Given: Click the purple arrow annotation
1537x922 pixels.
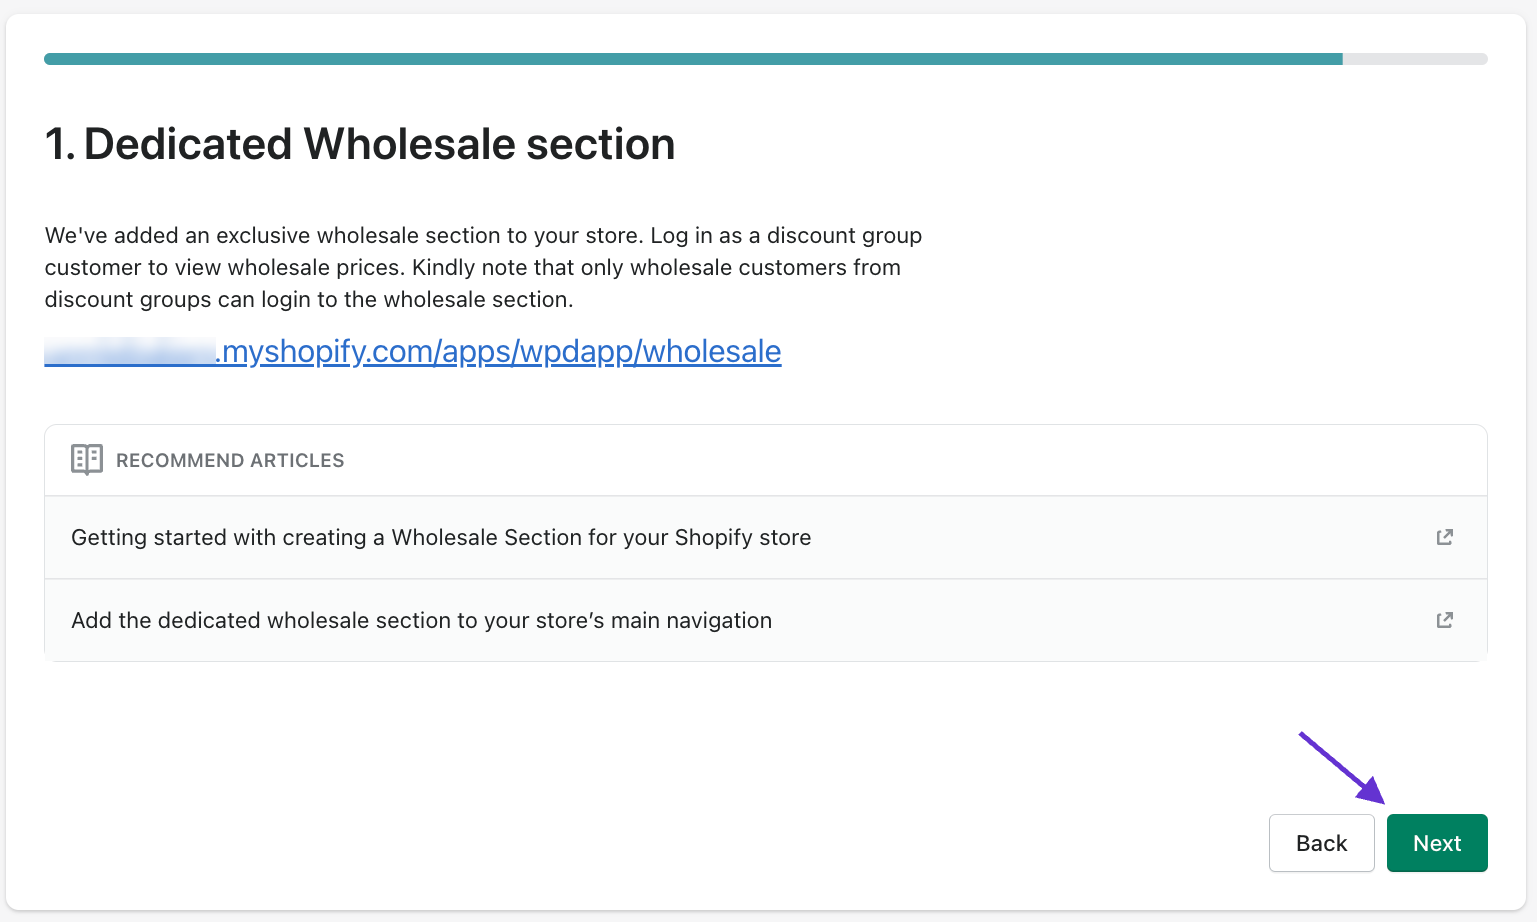Looking at the screenshot, I should click(x=1341, y=768).
